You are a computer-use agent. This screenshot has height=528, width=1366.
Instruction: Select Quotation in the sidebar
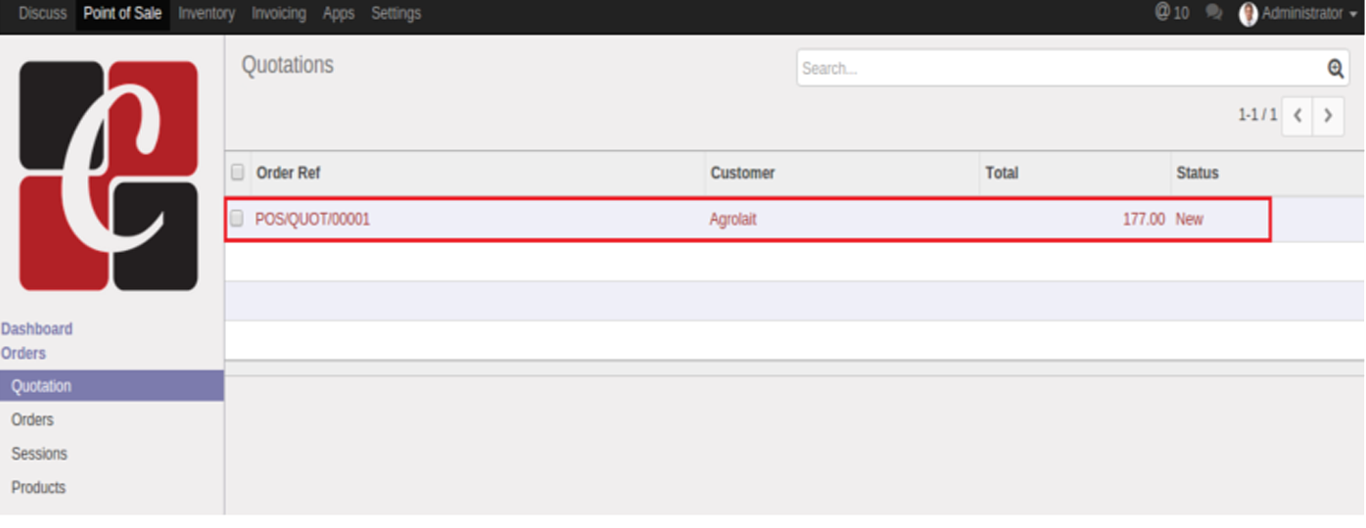[111, 386]
